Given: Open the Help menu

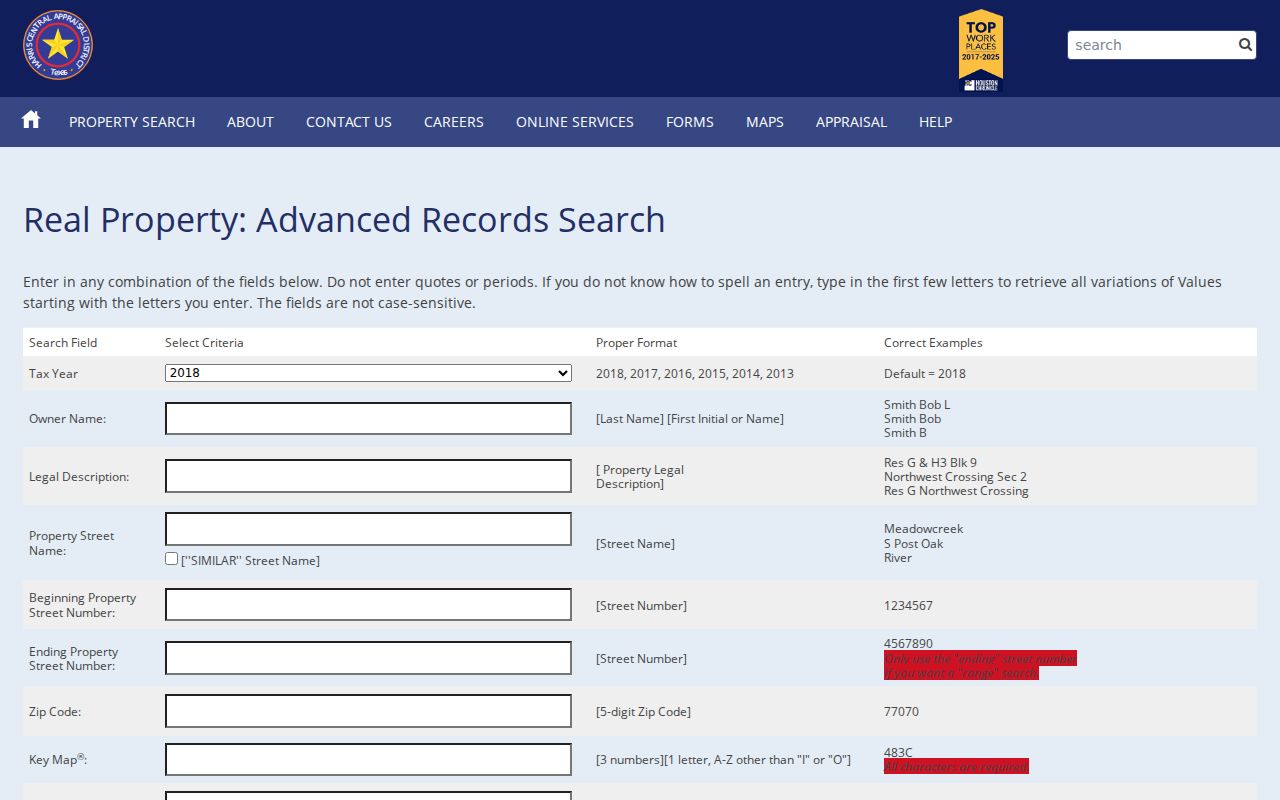Looking at the screenshot, I should coord(935,122).
